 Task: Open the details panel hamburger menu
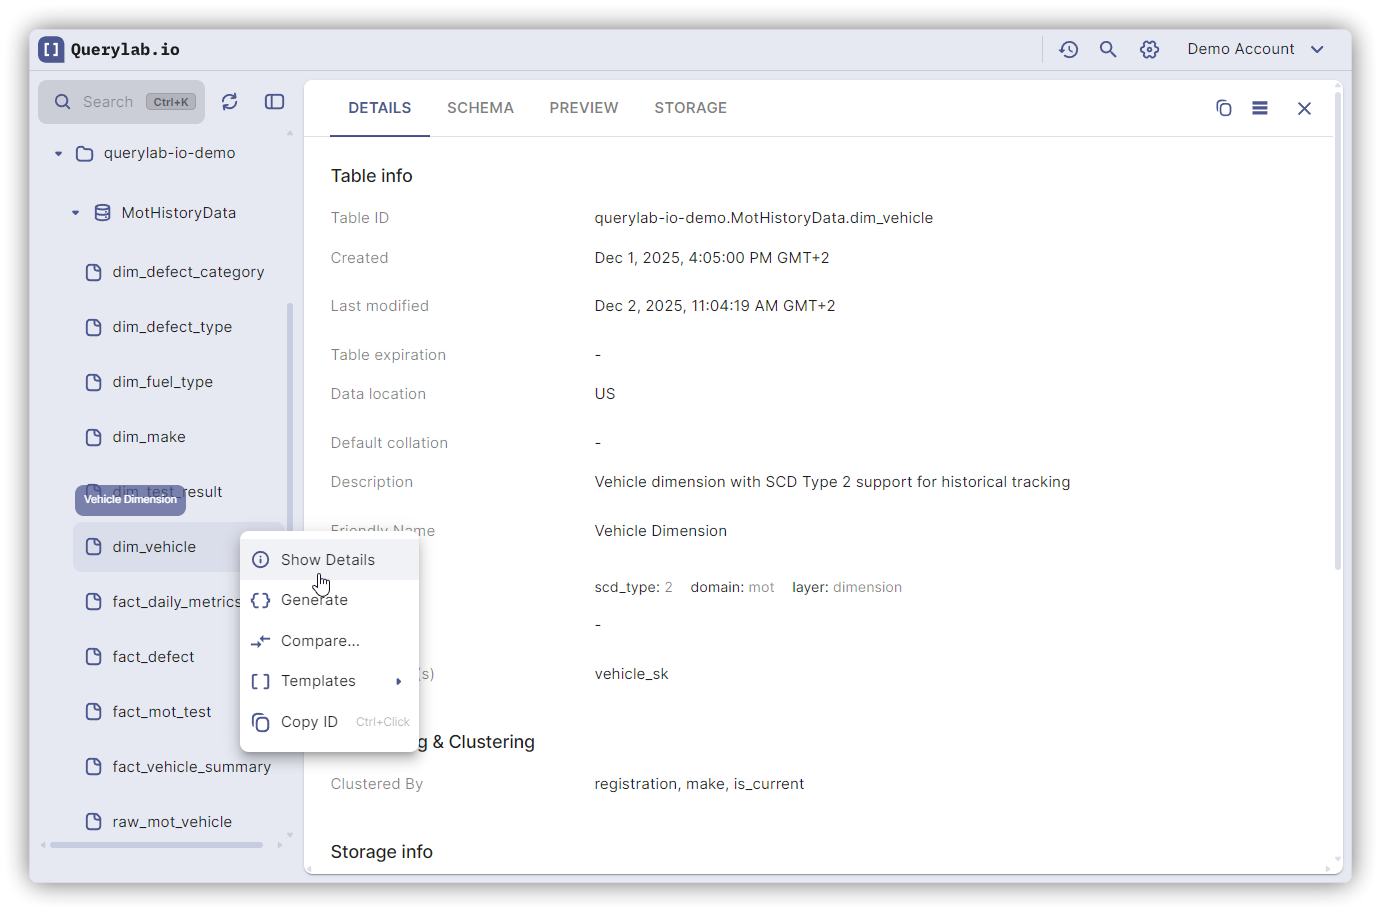pyautogui.click(x=1260, y=108)
